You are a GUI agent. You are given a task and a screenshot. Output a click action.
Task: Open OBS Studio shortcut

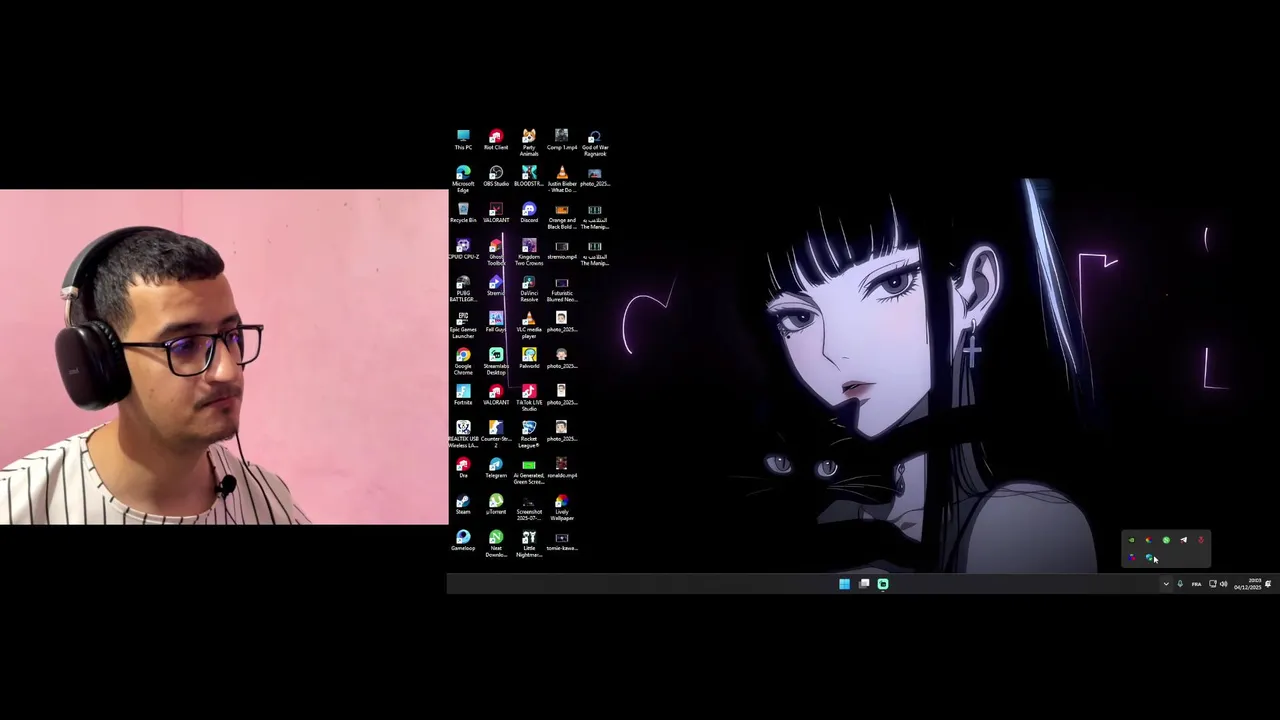tap(496, 177)
